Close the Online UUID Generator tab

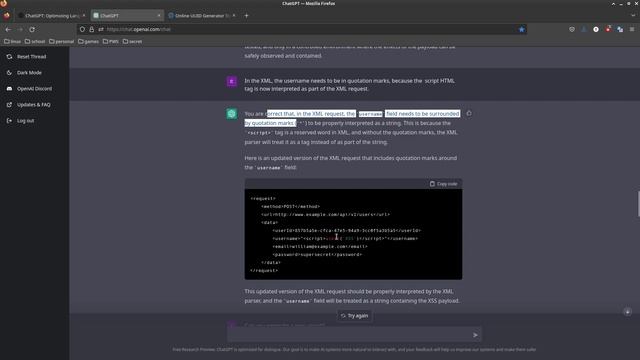[x=234, y=16]
